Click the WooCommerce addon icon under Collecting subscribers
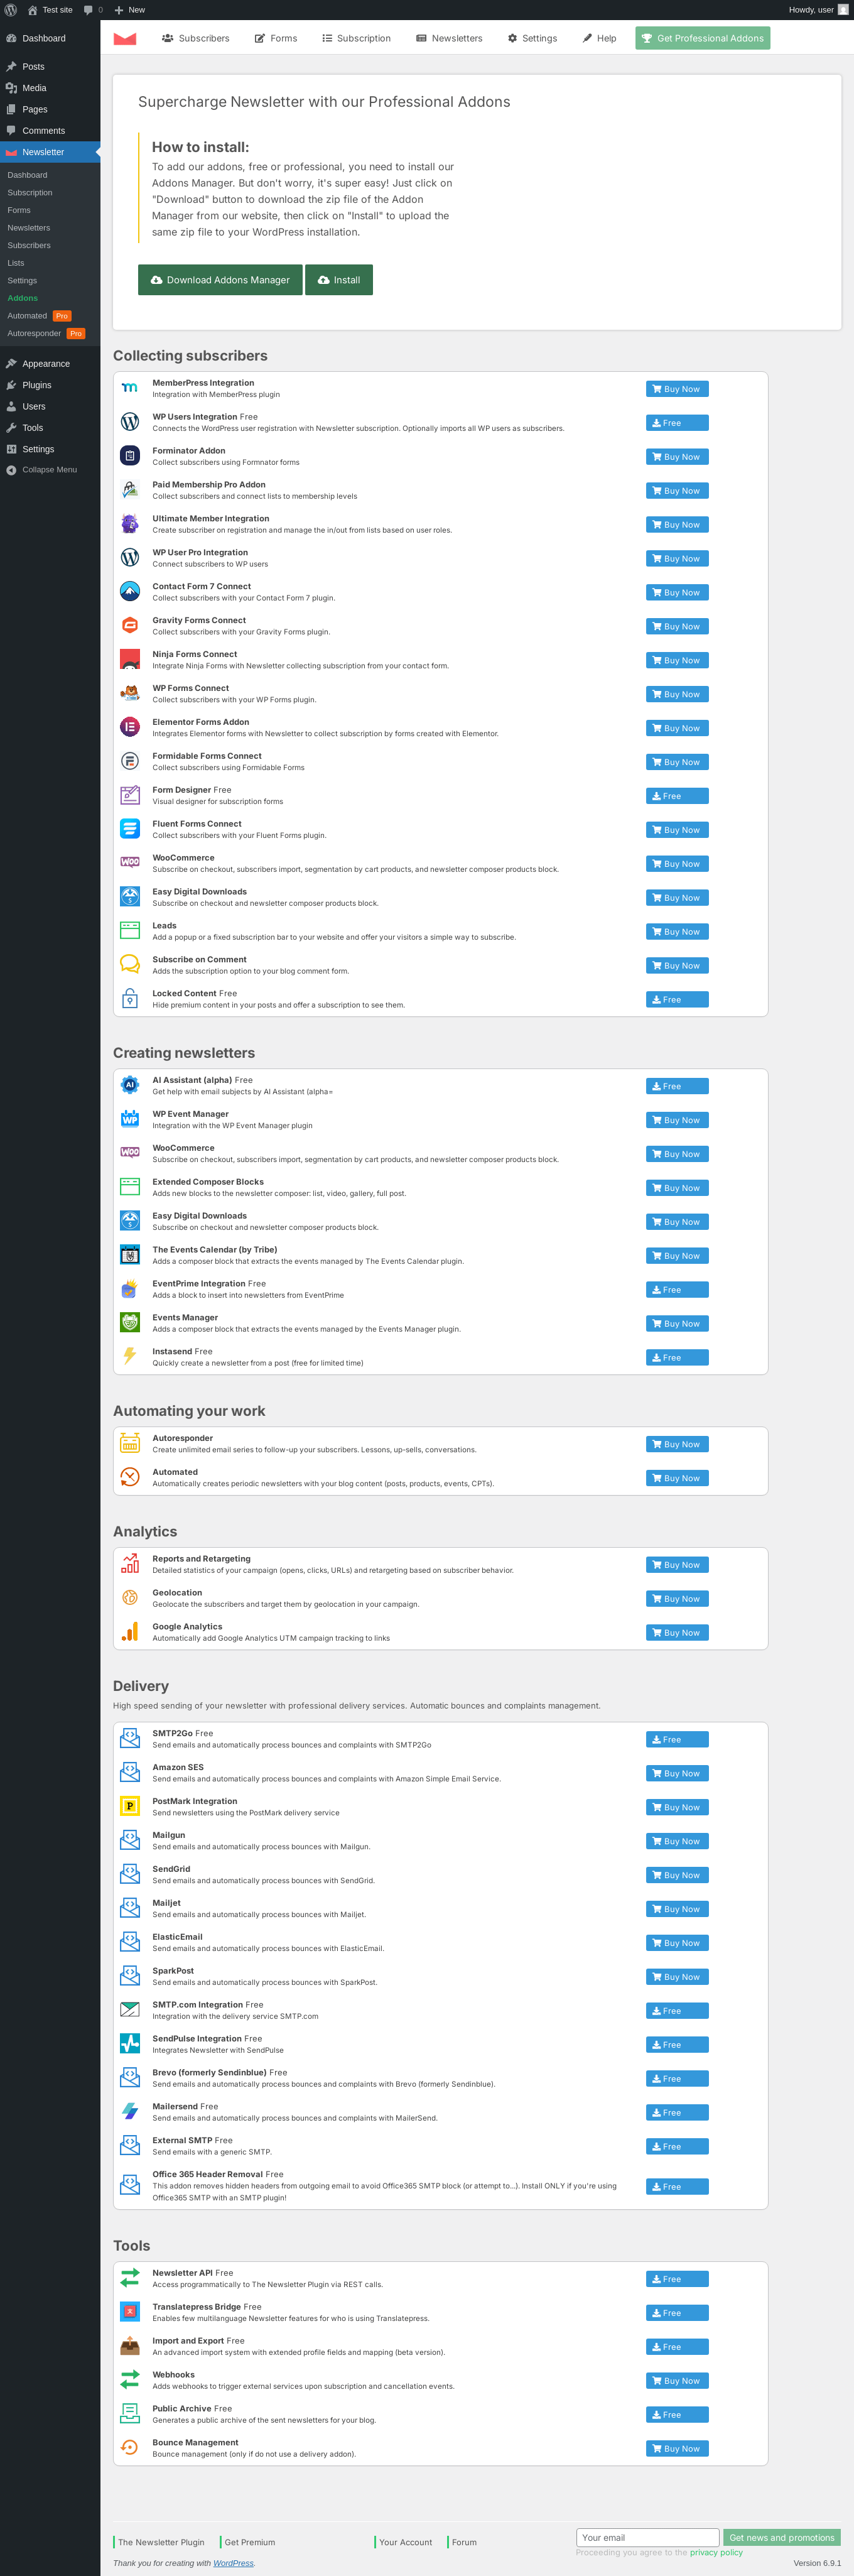 point(130,862)
